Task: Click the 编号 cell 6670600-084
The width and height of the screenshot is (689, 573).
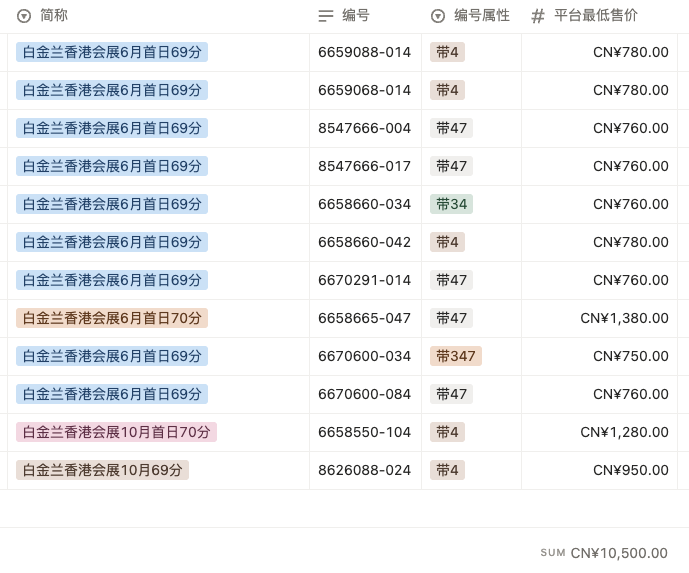Action: coord(364,394)
